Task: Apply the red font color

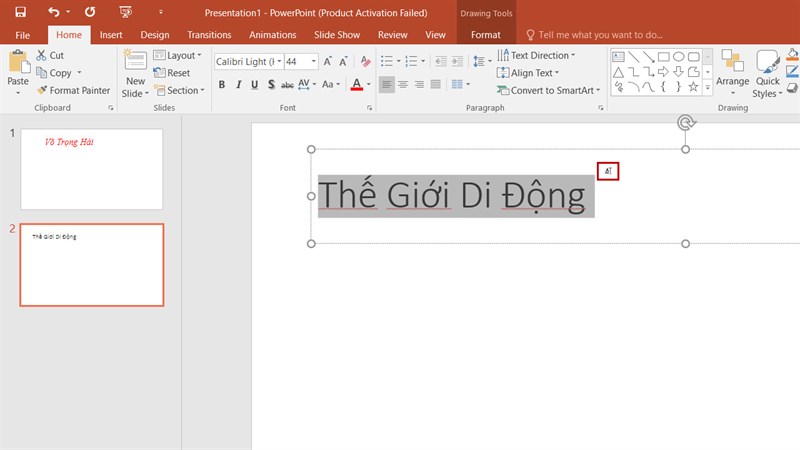Action: pyautogui.click(x=357, y=85)
